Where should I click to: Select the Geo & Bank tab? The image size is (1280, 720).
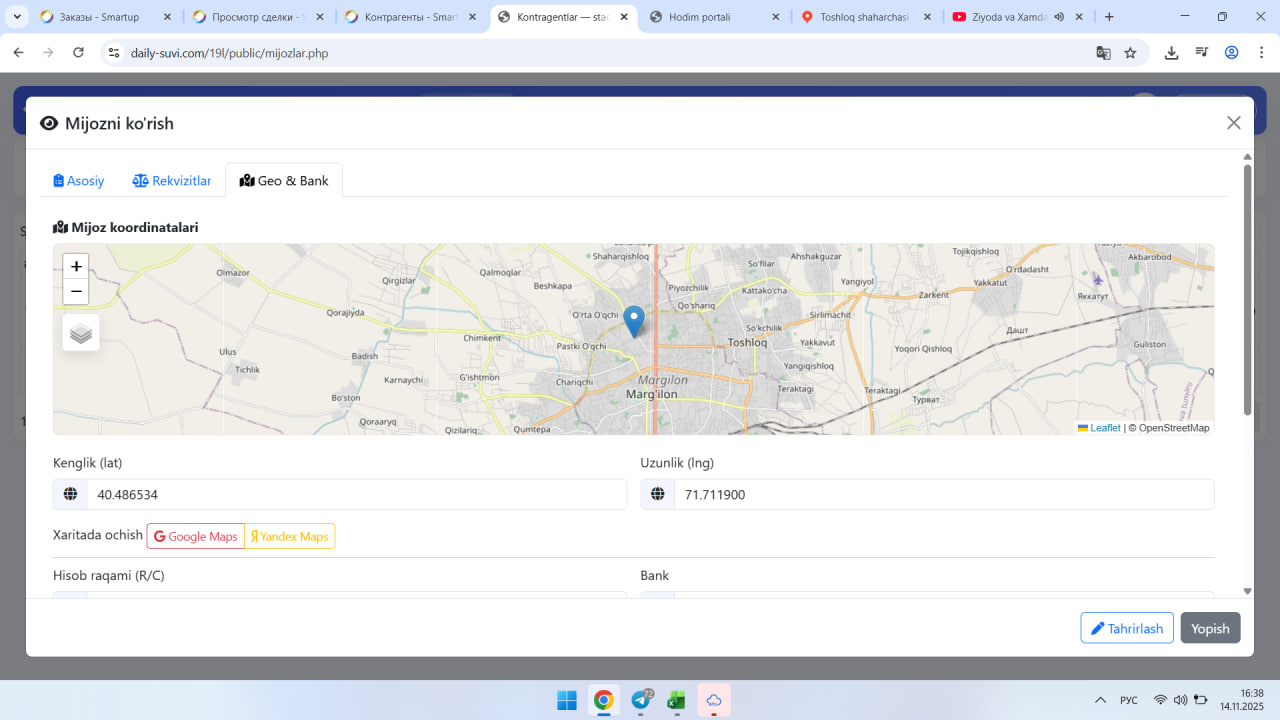284,181
